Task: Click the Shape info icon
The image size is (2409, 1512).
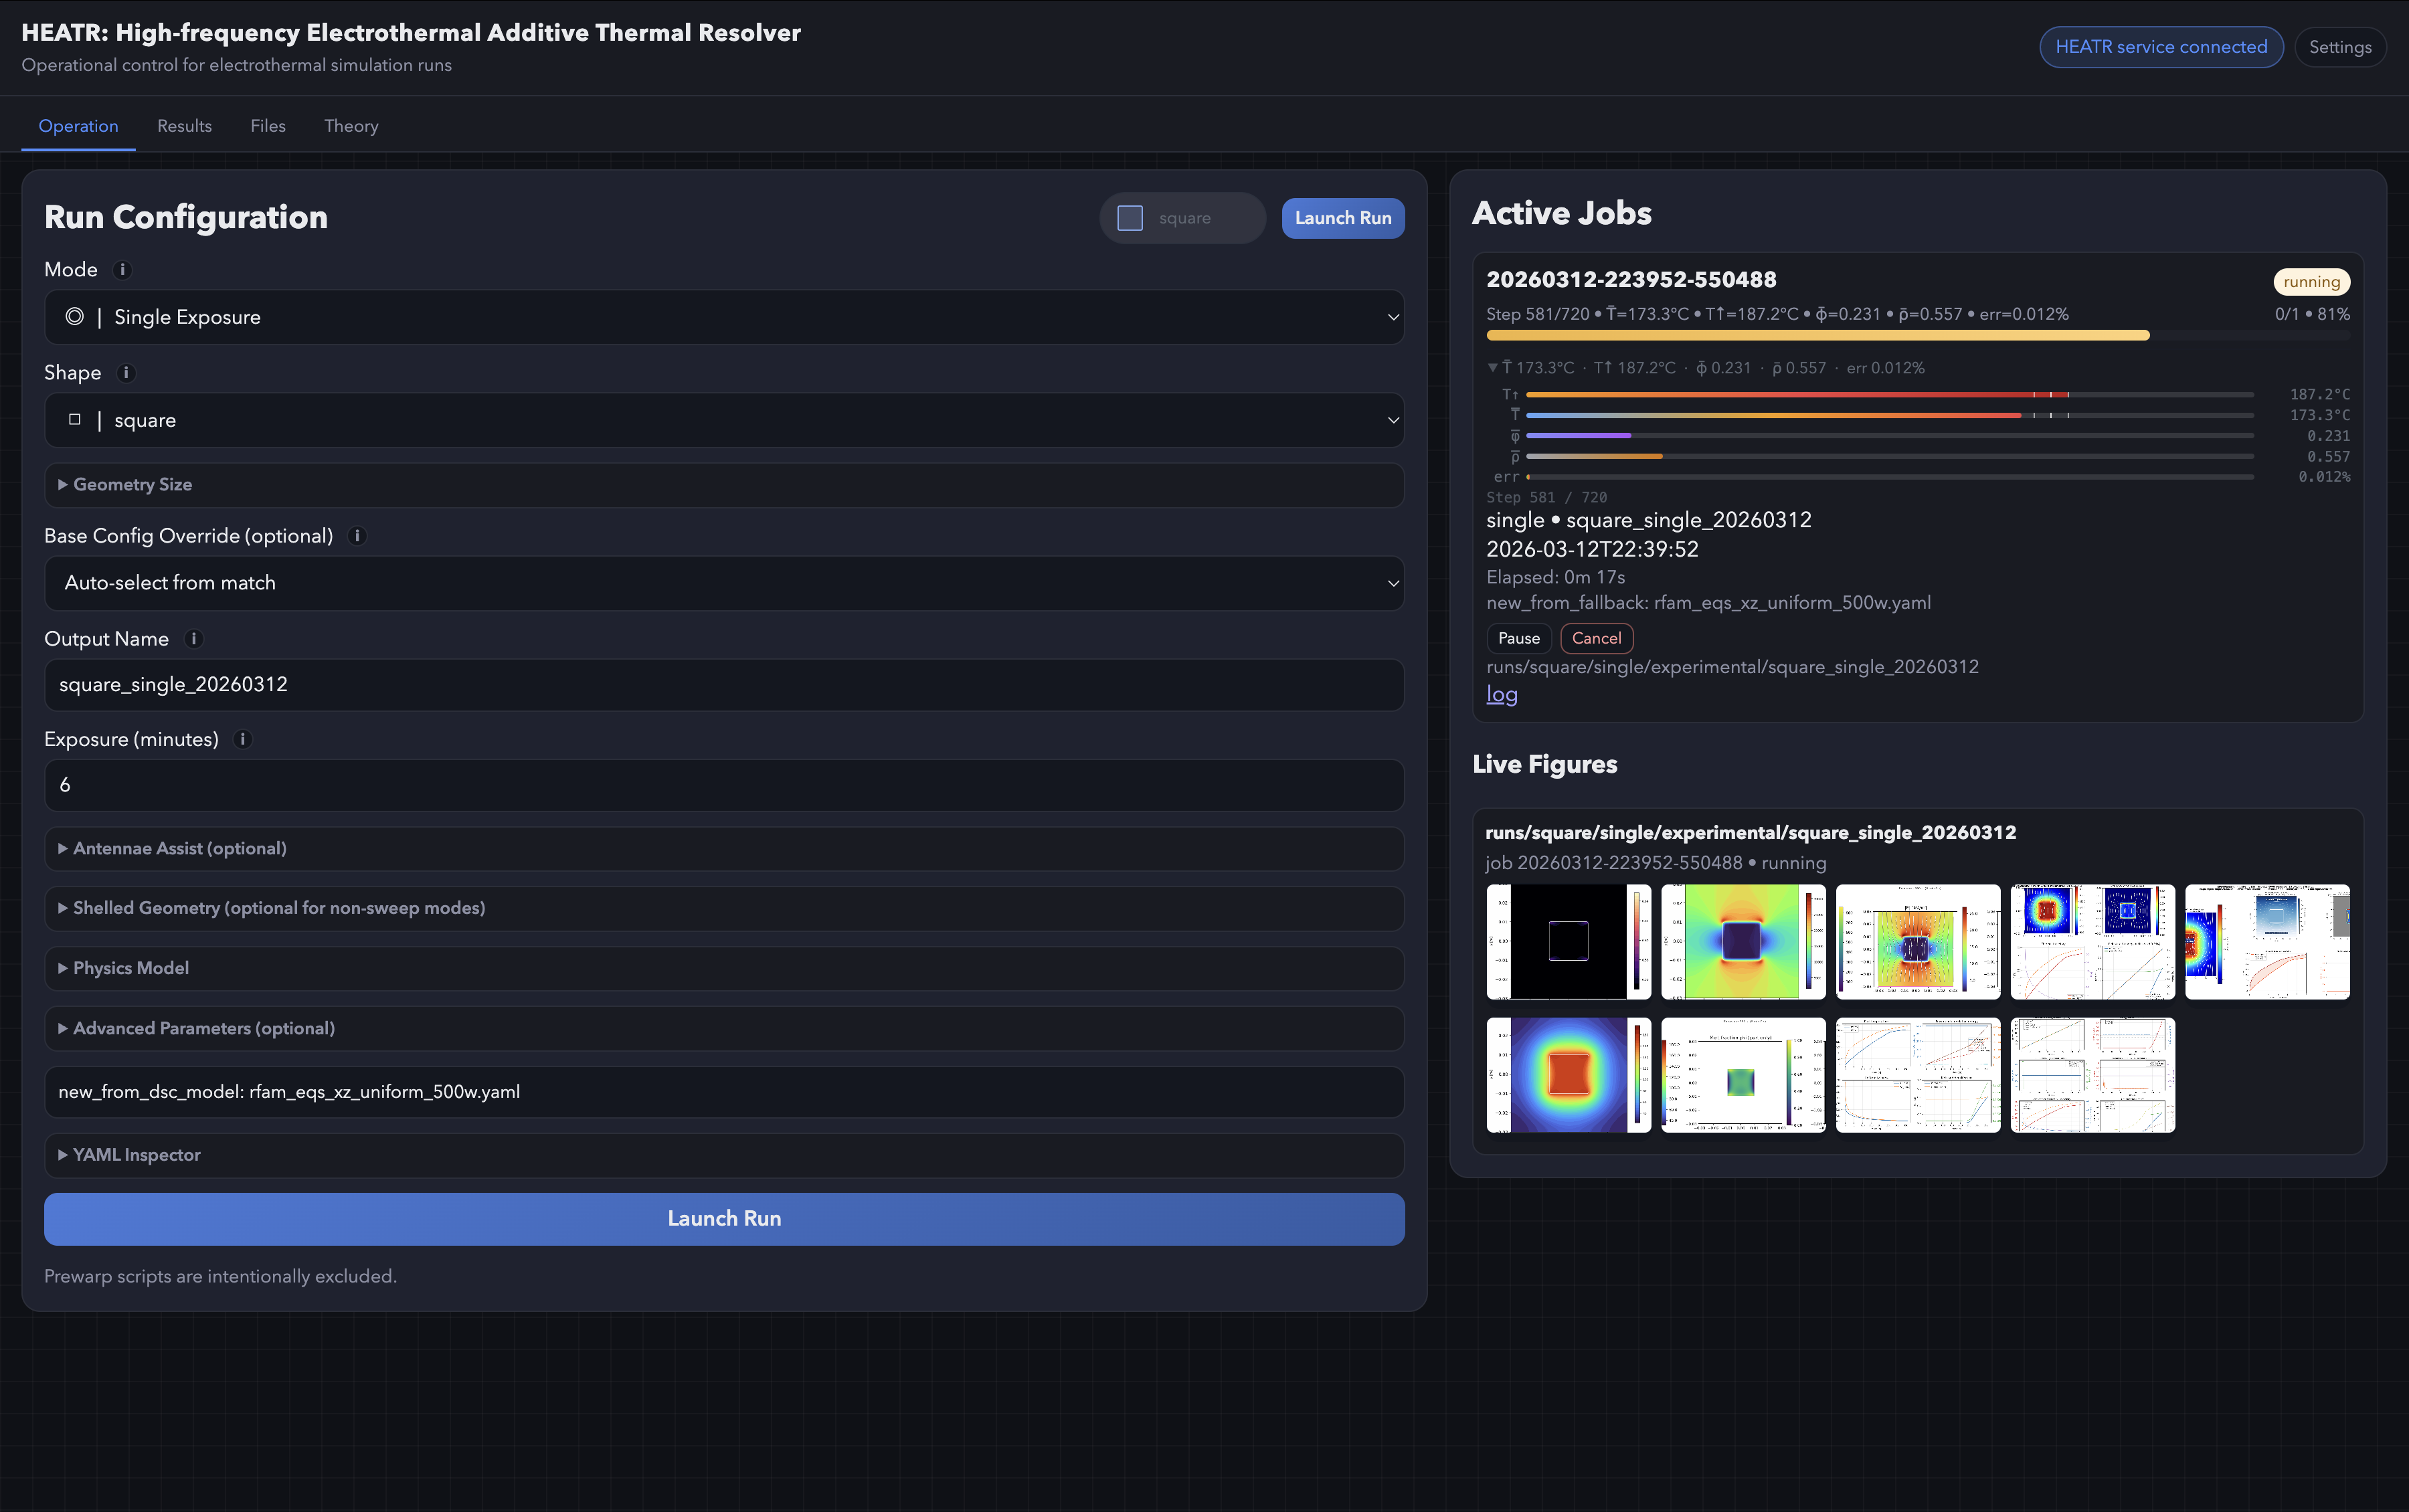Action: tap(127, 372)
